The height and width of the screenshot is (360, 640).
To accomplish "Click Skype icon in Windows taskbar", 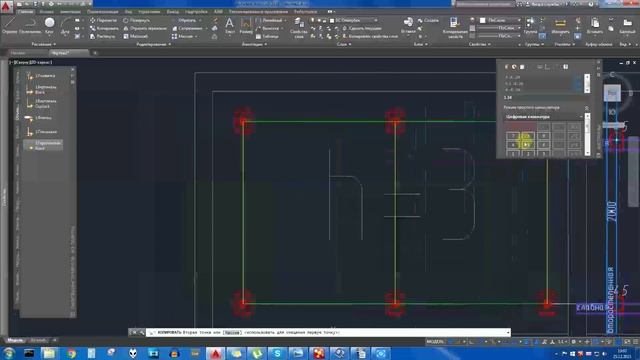I will click(277, 353).
